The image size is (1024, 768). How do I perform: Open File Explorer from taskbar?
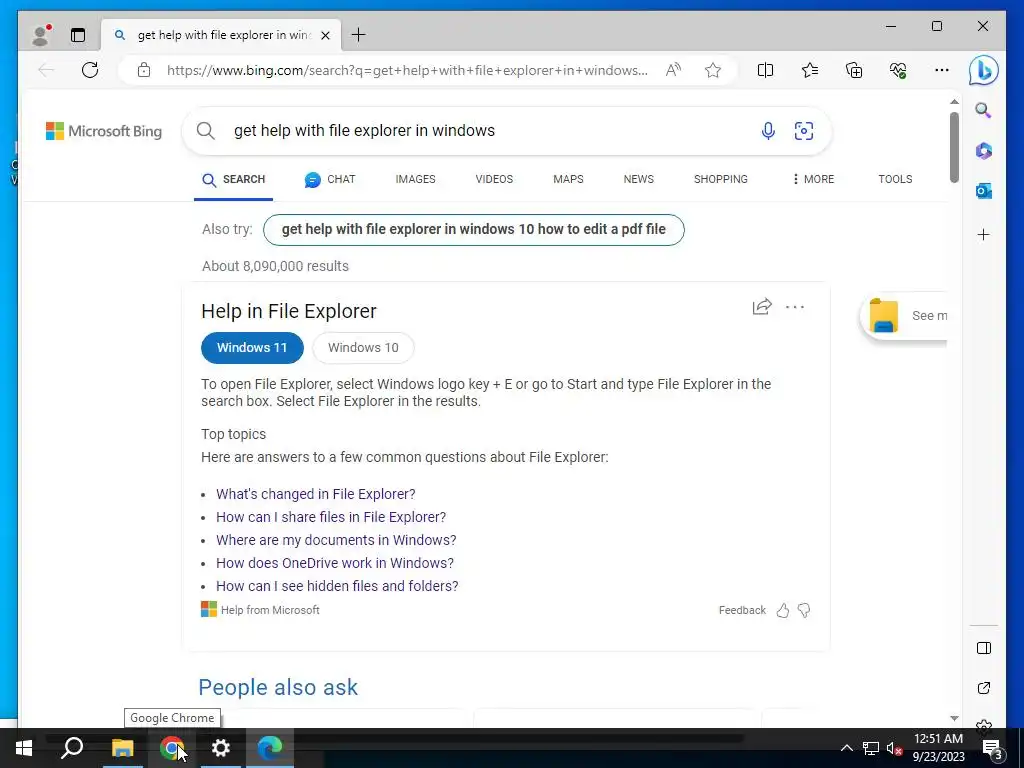click(x=122, y=748)
